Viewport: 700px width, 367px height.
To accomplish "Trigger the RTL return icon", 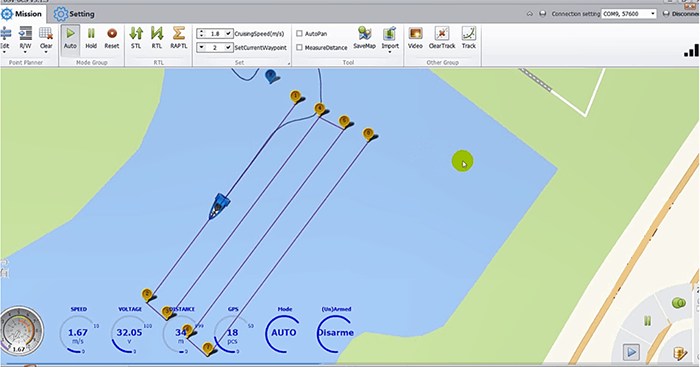I will (157, 33).
